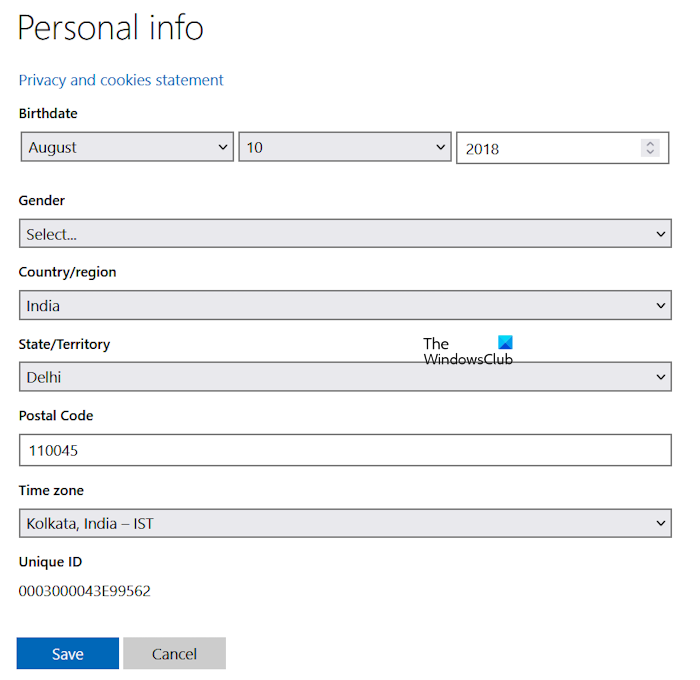Click the Personal info page heading
700x680 pixels.
[x=110, y=28]
